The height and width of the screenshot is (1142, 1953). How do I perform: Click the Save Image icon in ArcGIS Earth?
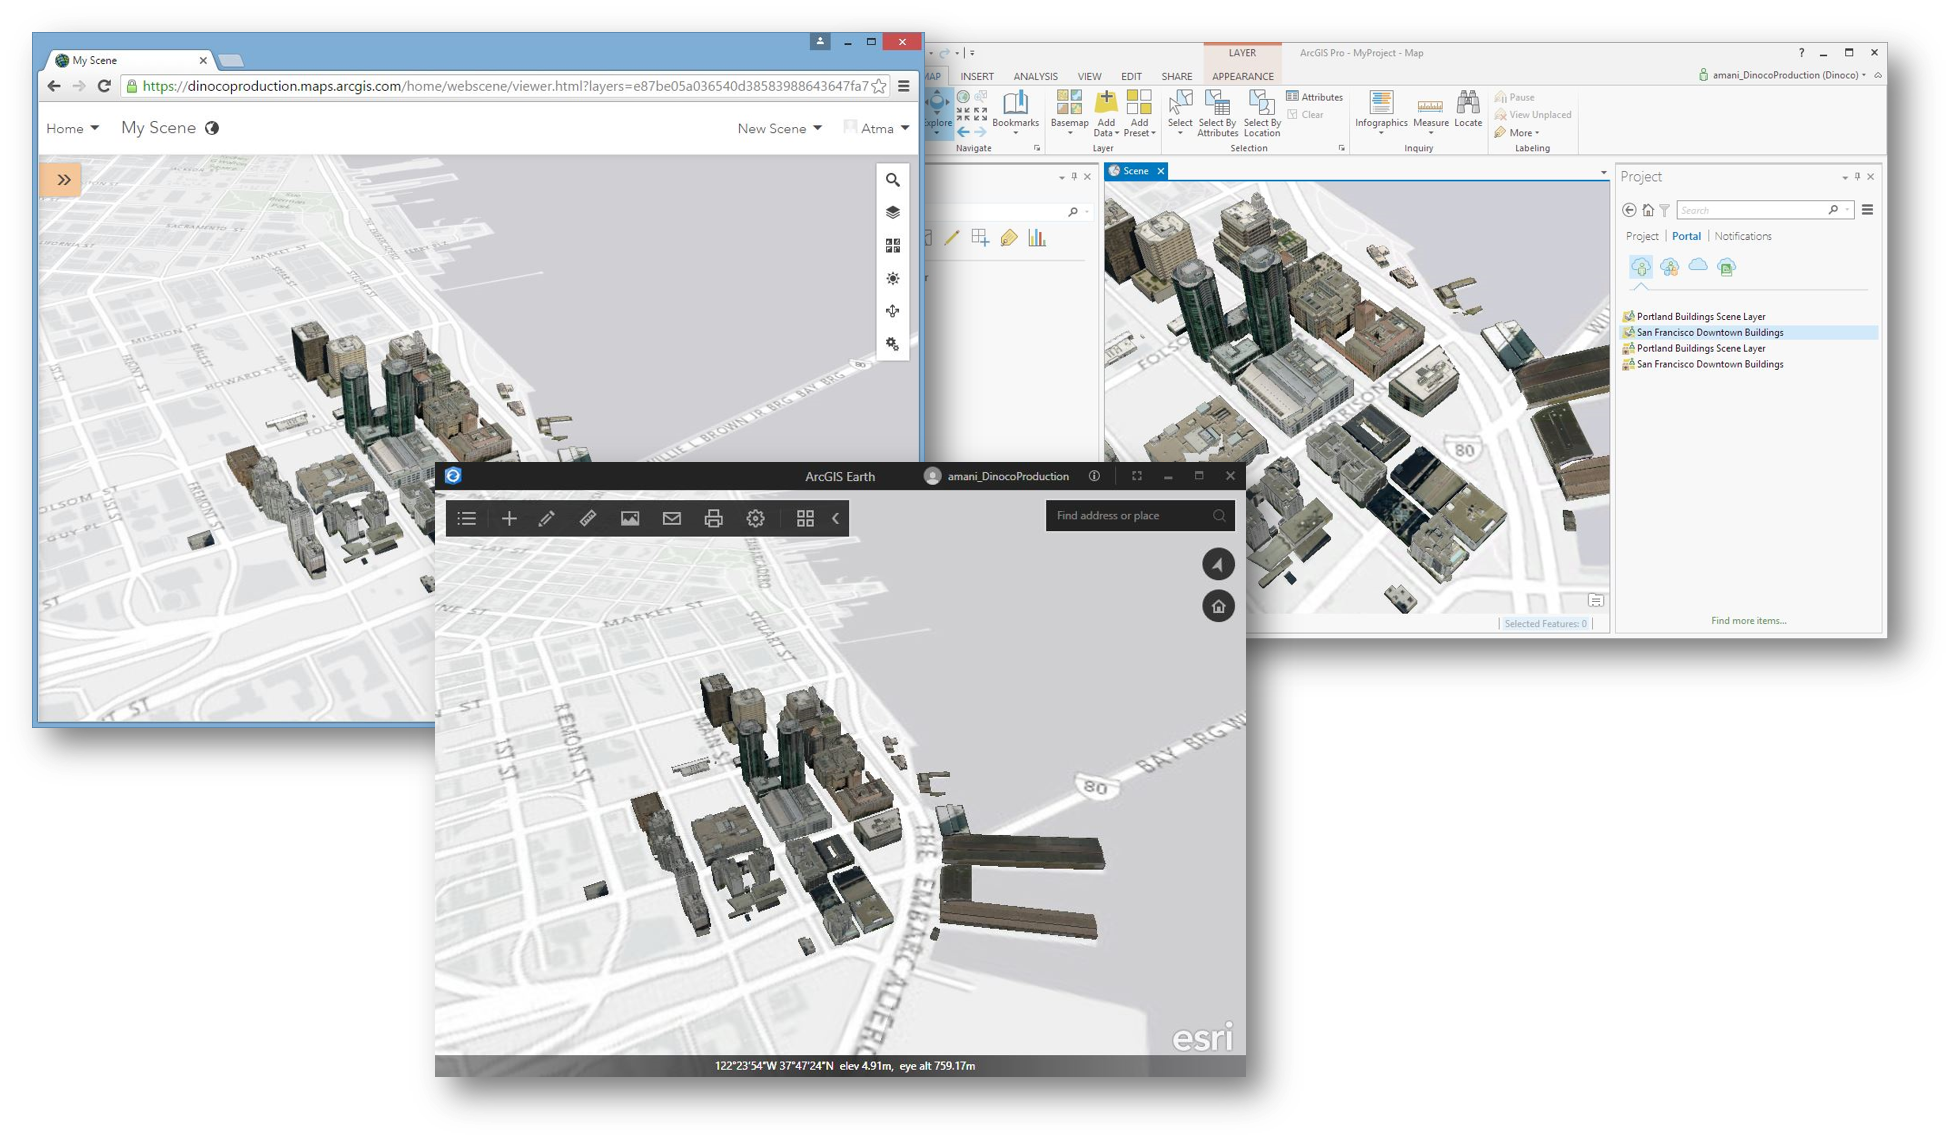coord(630,518)
